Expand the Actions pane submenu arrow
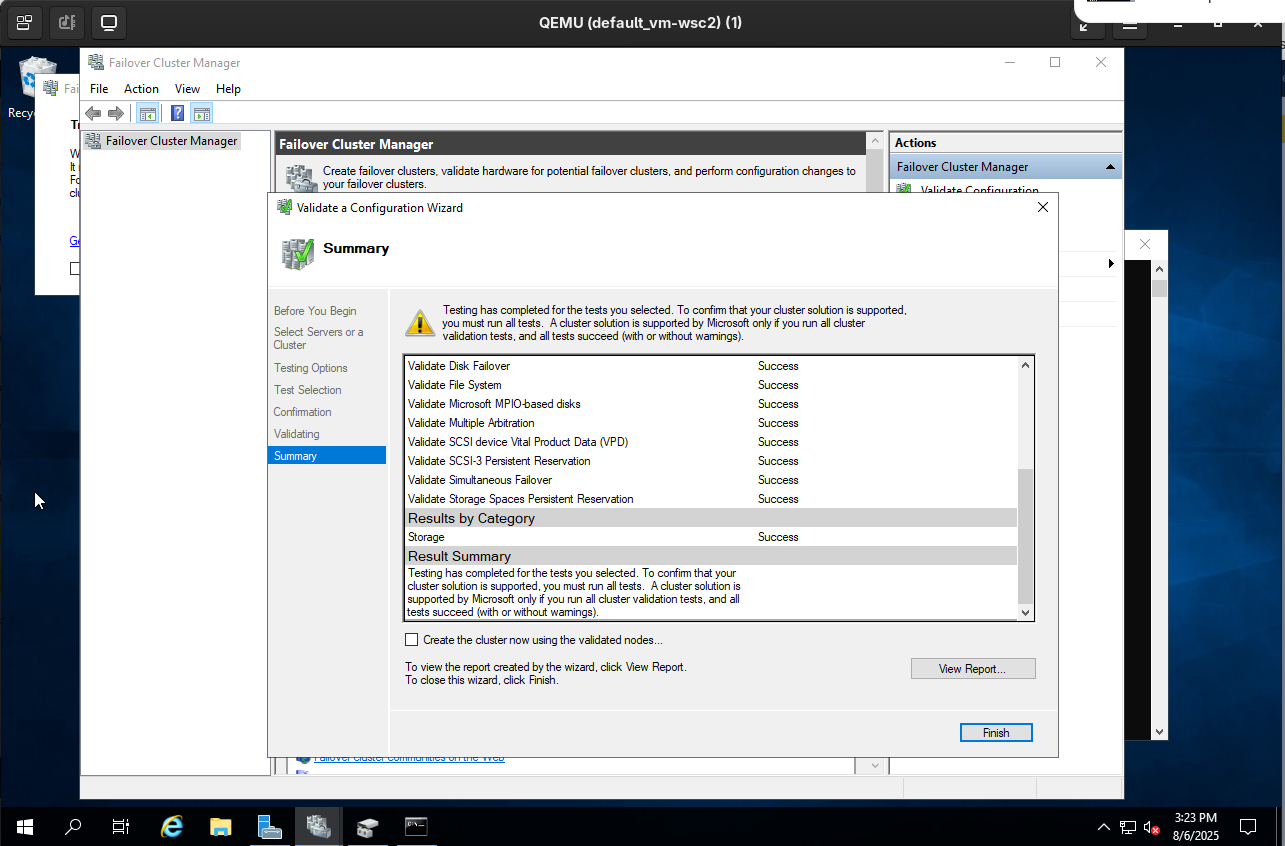 [x=1111, y=264]
